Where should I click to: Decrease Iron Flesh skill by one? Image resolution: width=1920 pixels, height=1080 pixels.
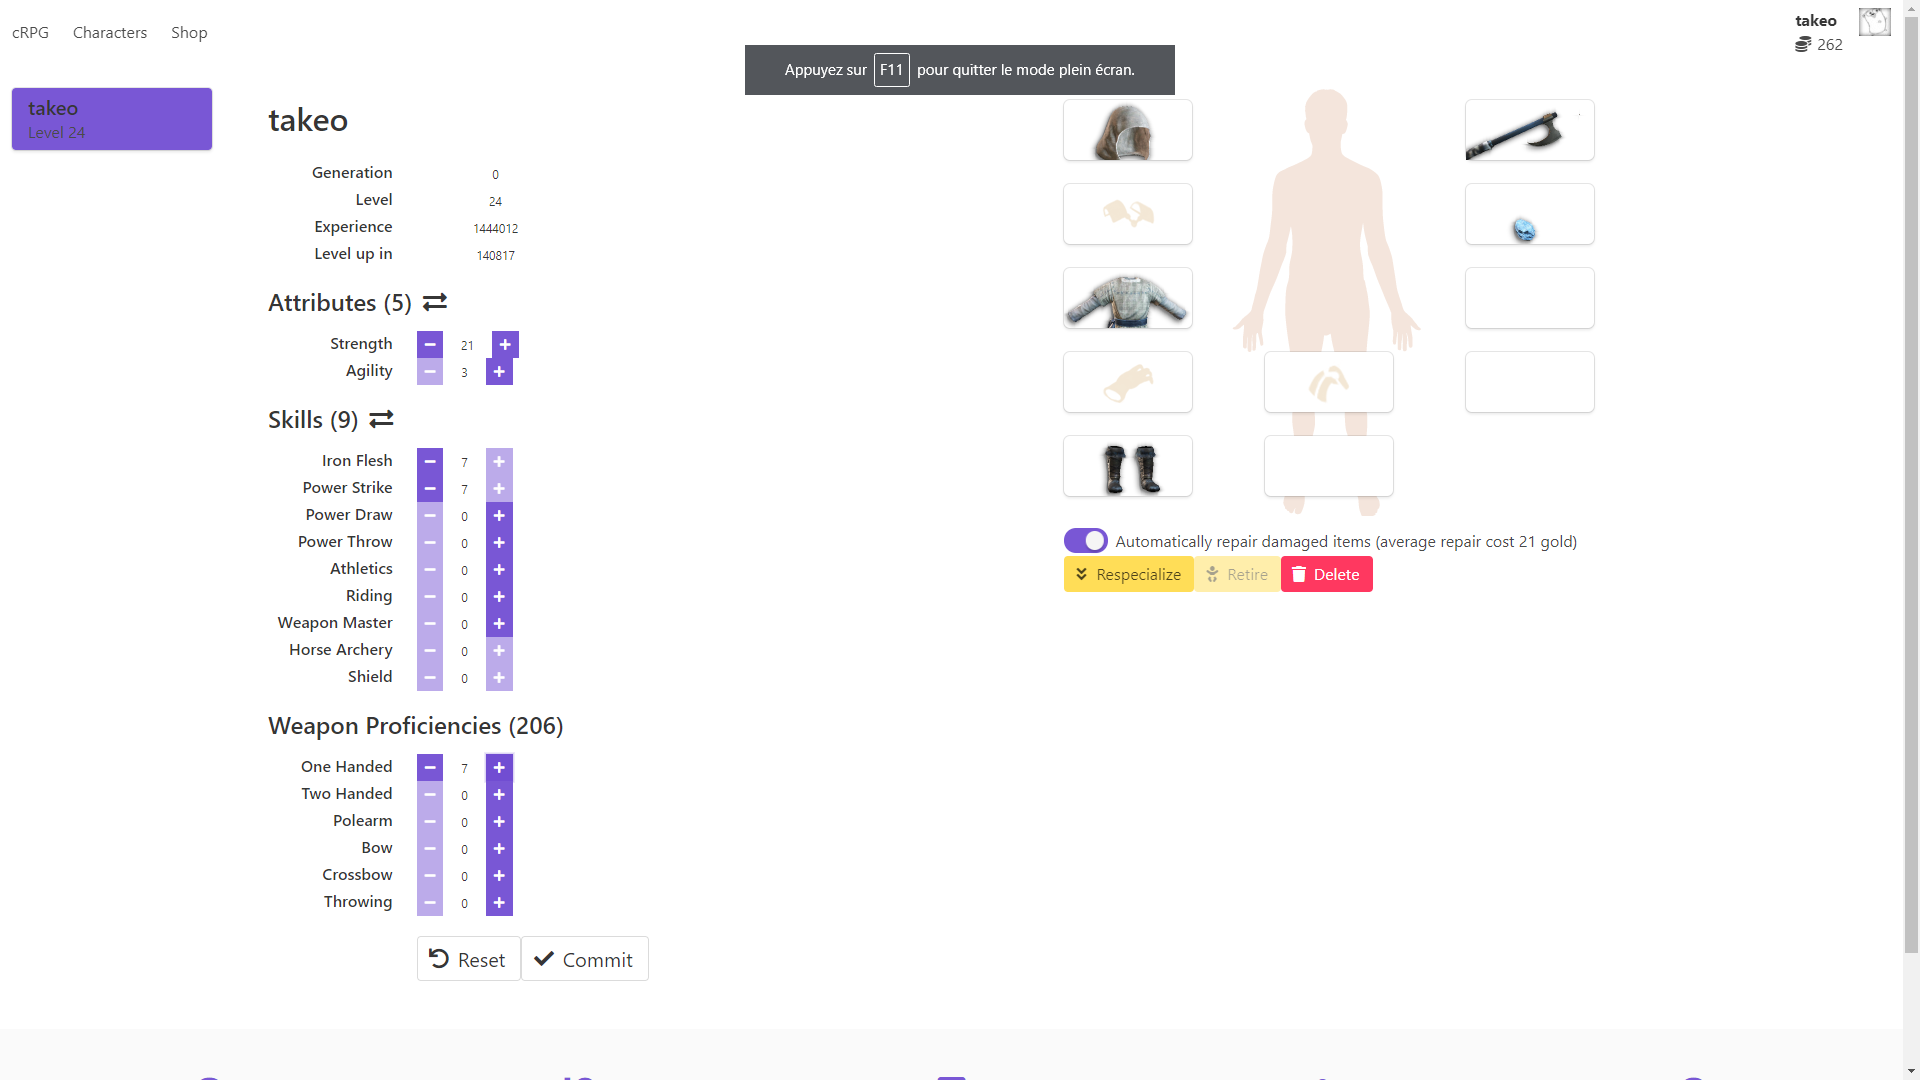click(430, 462)
